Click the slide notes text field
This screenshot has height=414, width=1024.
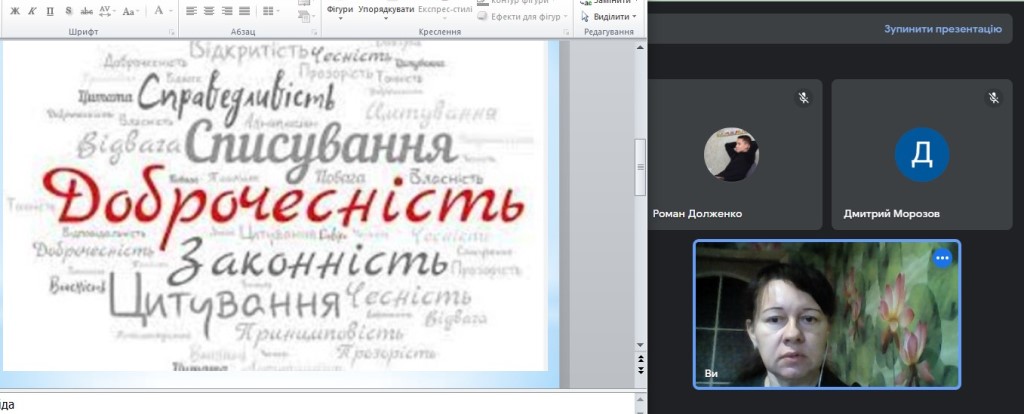318,404
